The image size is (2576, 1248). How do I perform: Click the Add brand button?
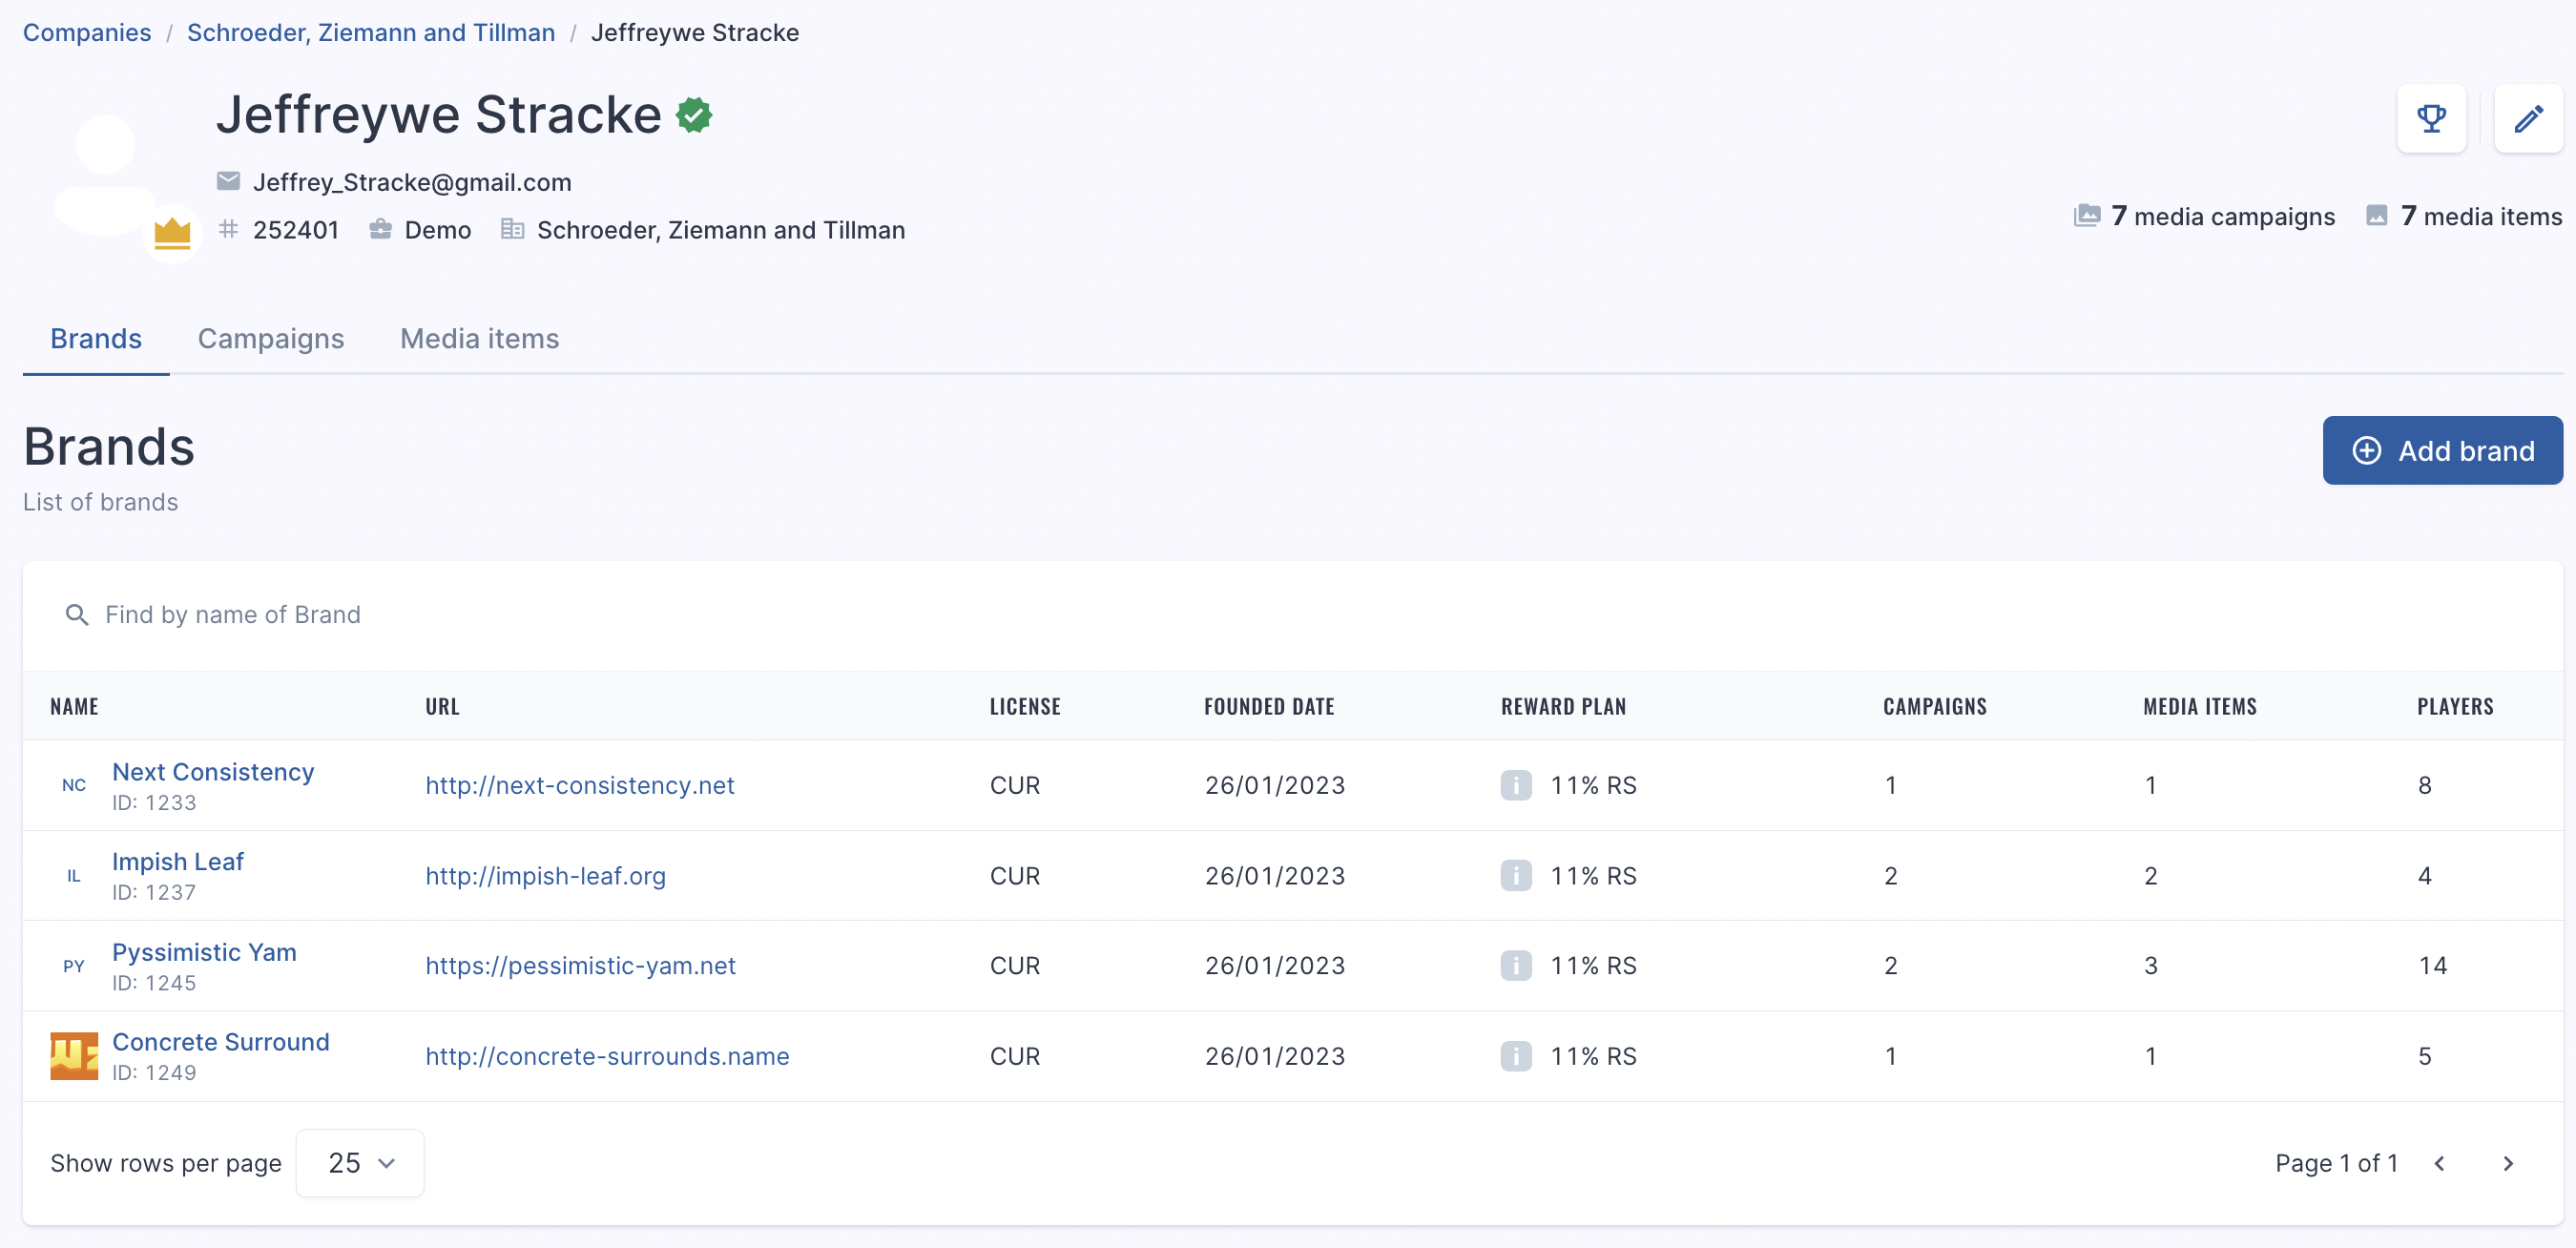[x=2443, y=451]
